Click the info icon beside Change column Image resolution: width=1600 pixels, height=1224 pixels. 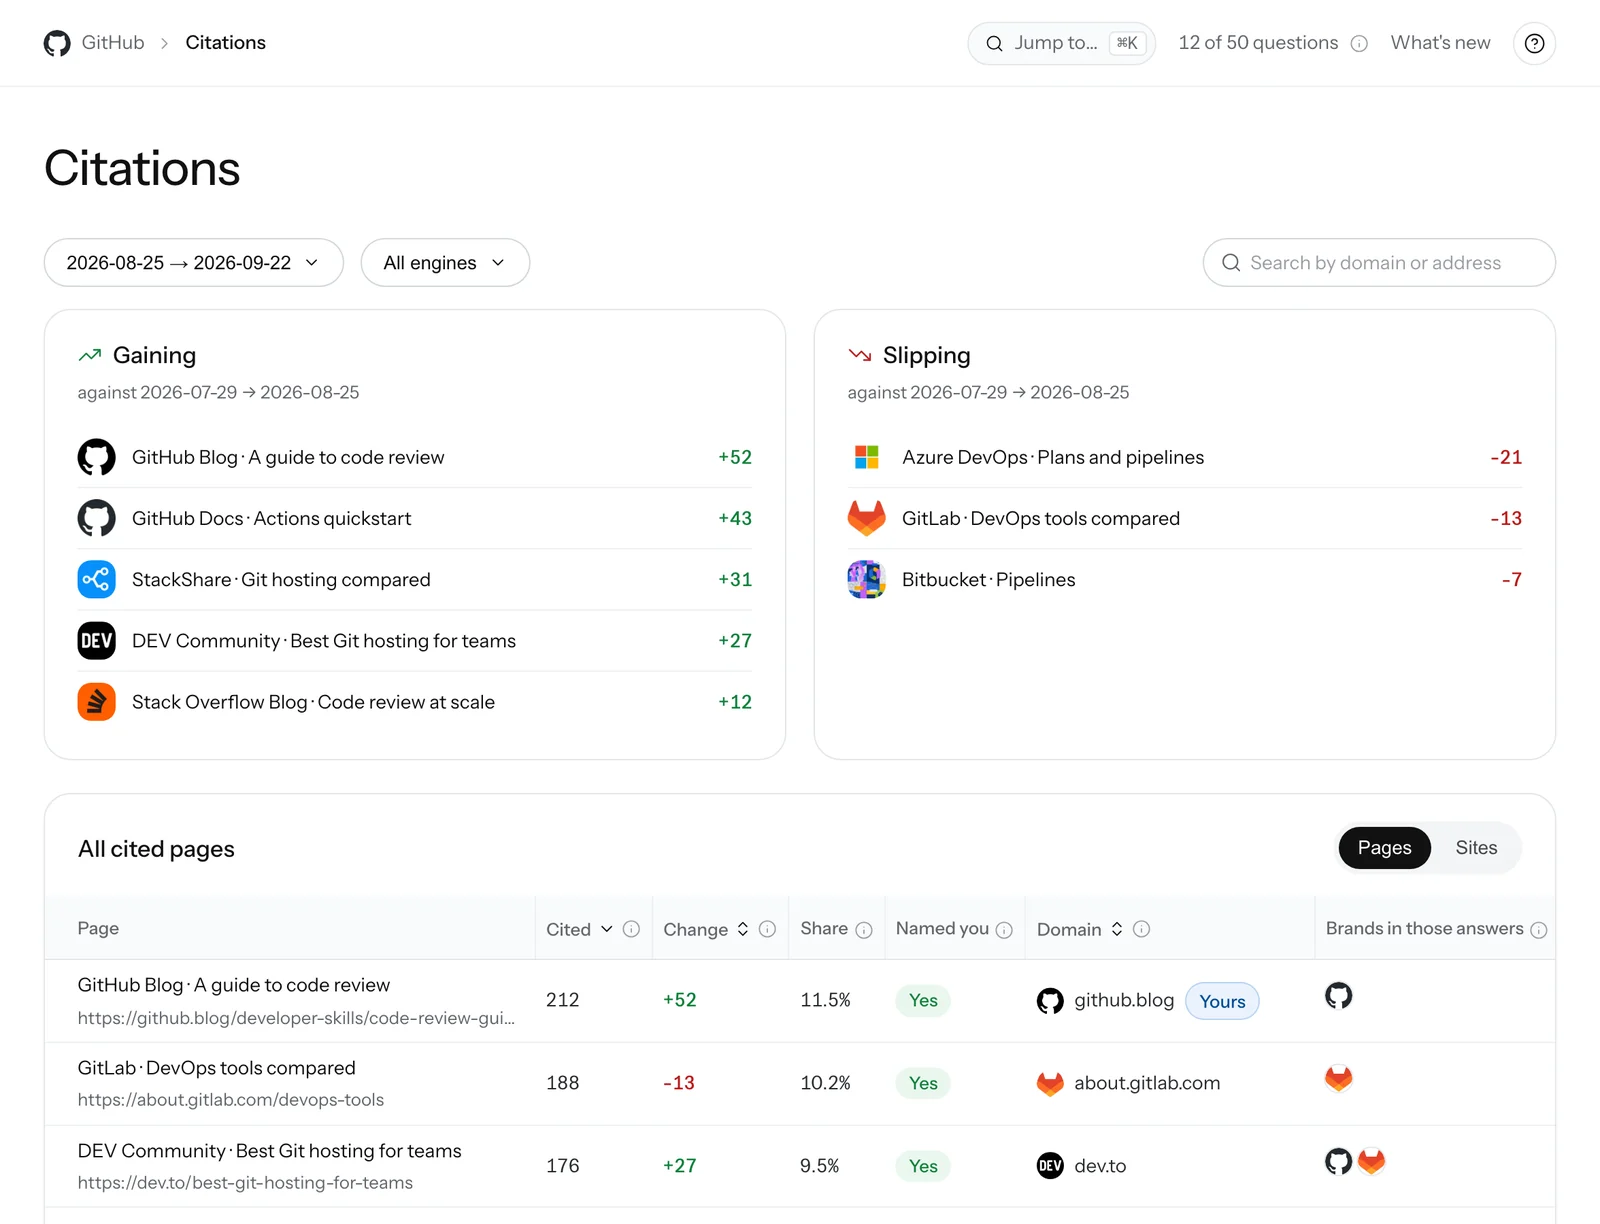click(767, 929)
